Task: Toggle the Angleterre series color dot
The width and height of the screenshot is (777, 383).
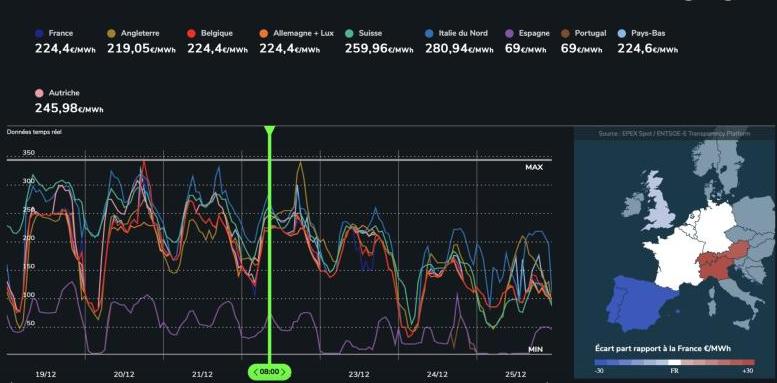Action: coord(111,34)
